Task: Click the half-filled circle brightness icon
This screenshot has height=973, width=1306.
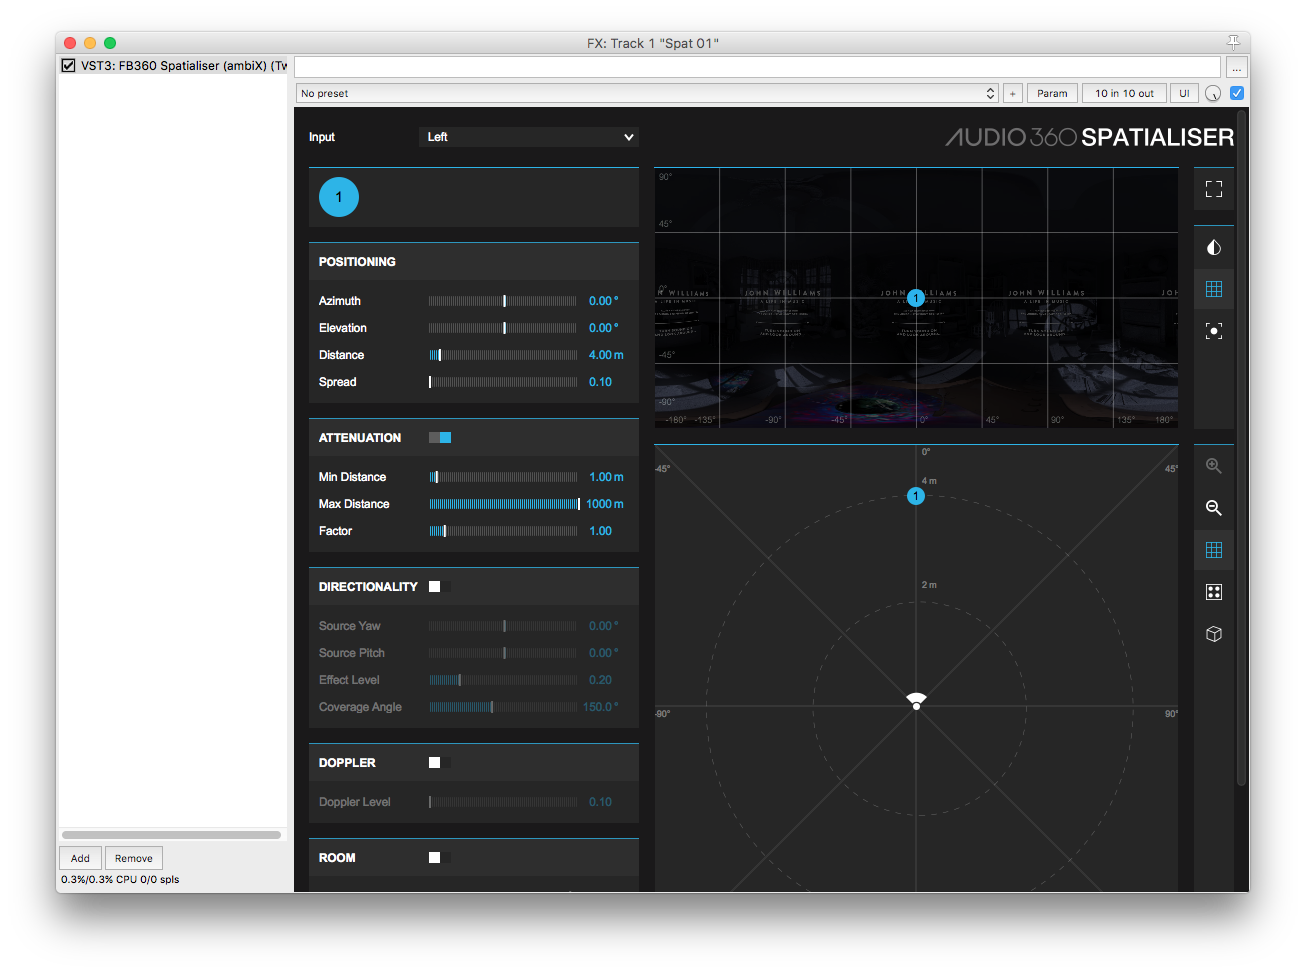Action: tap(1214, 248)
